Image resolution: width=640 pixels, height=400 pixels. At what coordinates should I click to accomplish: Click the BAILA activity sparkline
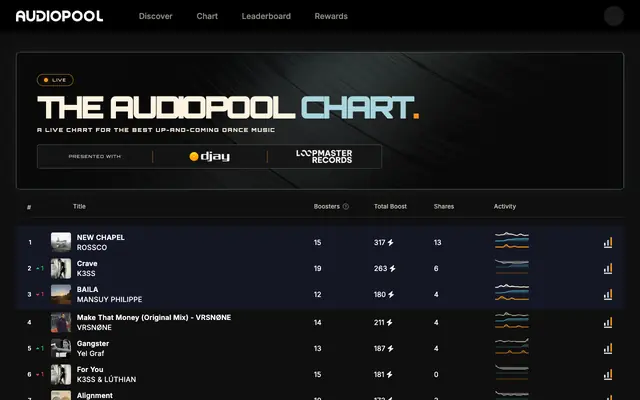[x=512, y=292]
